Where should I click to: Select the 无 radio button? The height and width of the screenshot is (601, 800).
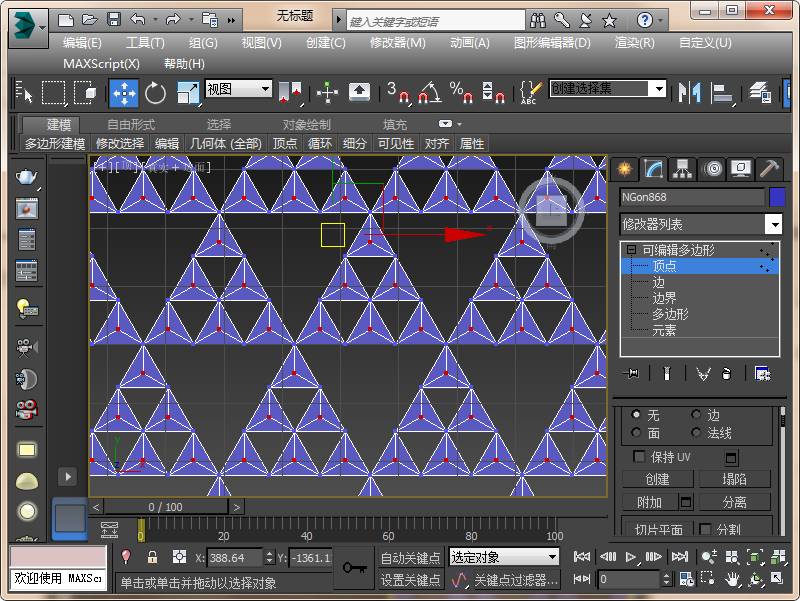[x=636, y=414]
